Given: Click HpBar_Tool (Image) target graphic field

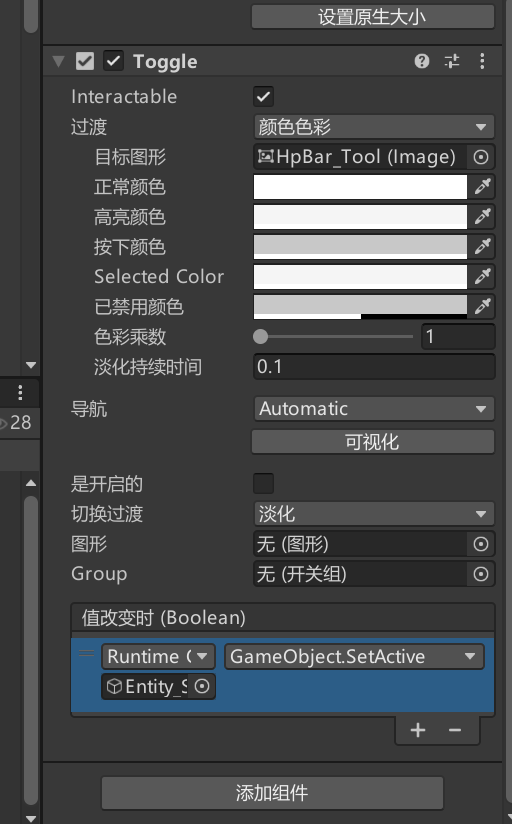Looking at the screenshot, I should point(361,157).
